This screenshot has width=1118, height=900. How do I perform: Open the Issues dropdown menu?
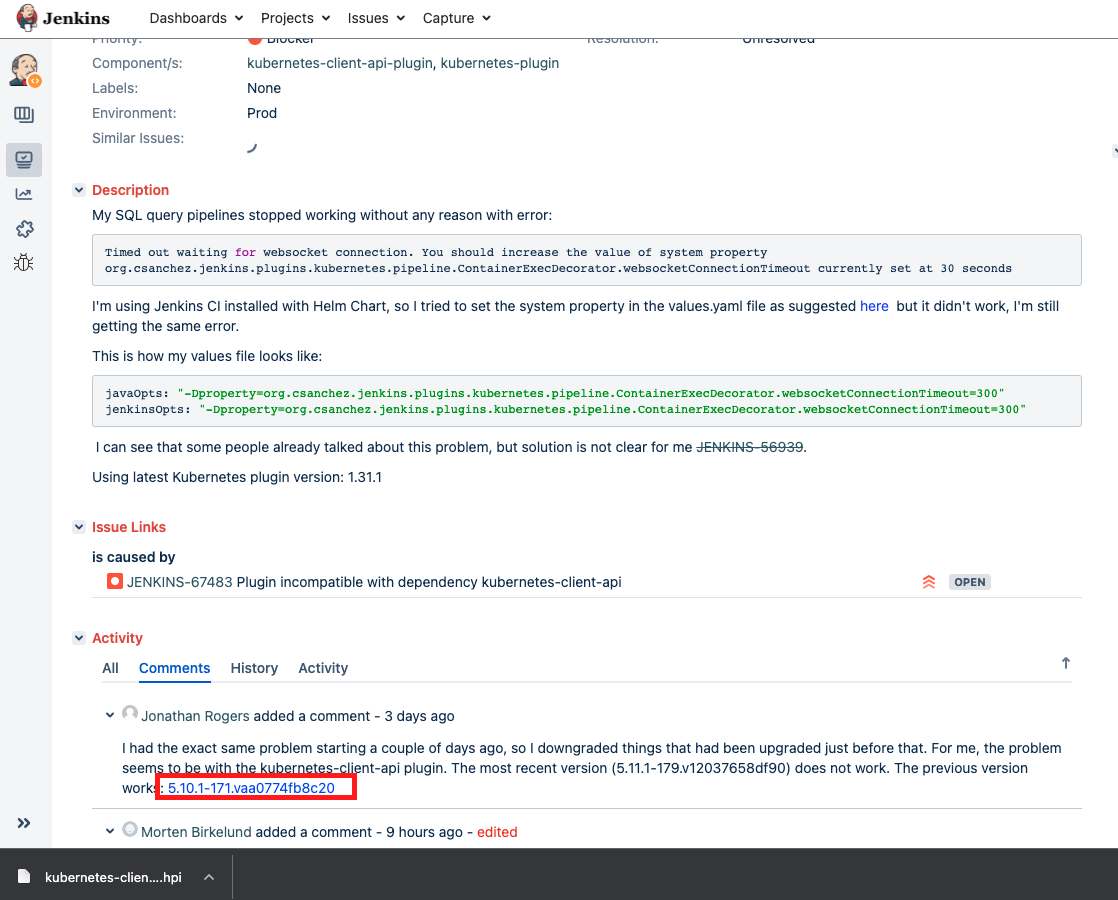(376, 18)
